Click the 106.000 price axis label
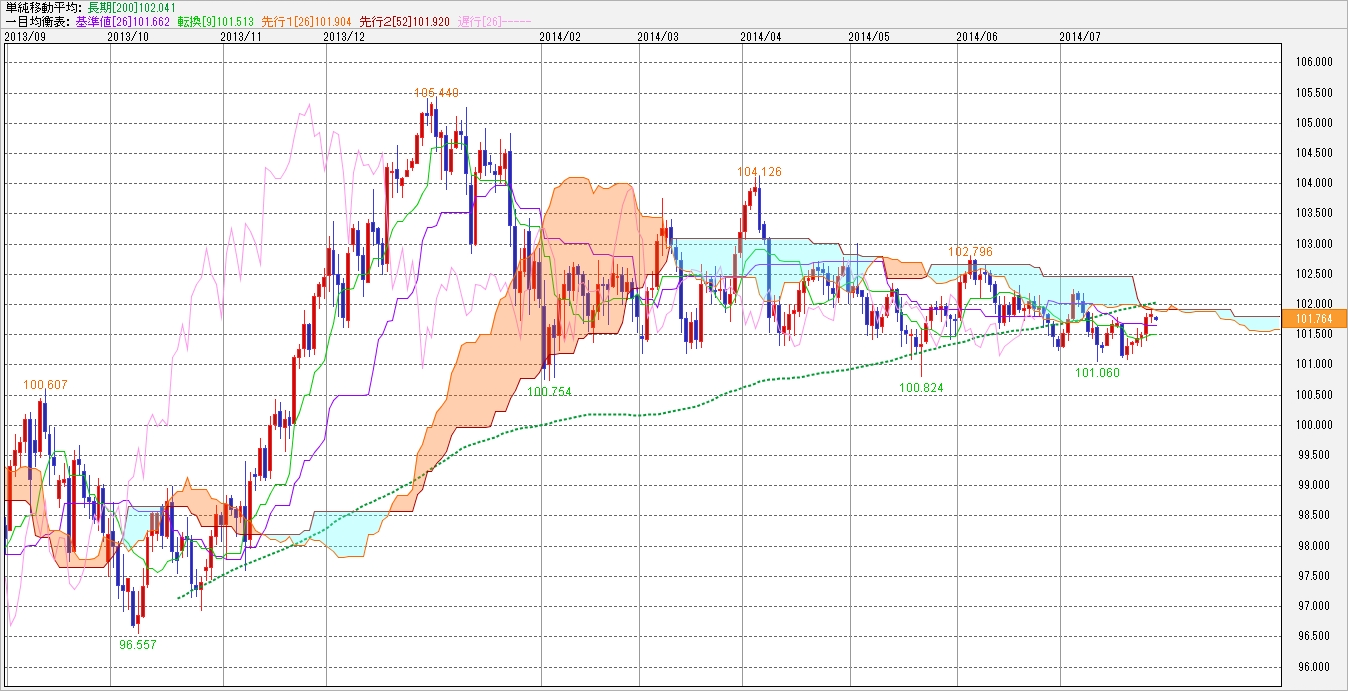The height and width of the screenshot is (691, 1348). click(x=1313, y=62)
